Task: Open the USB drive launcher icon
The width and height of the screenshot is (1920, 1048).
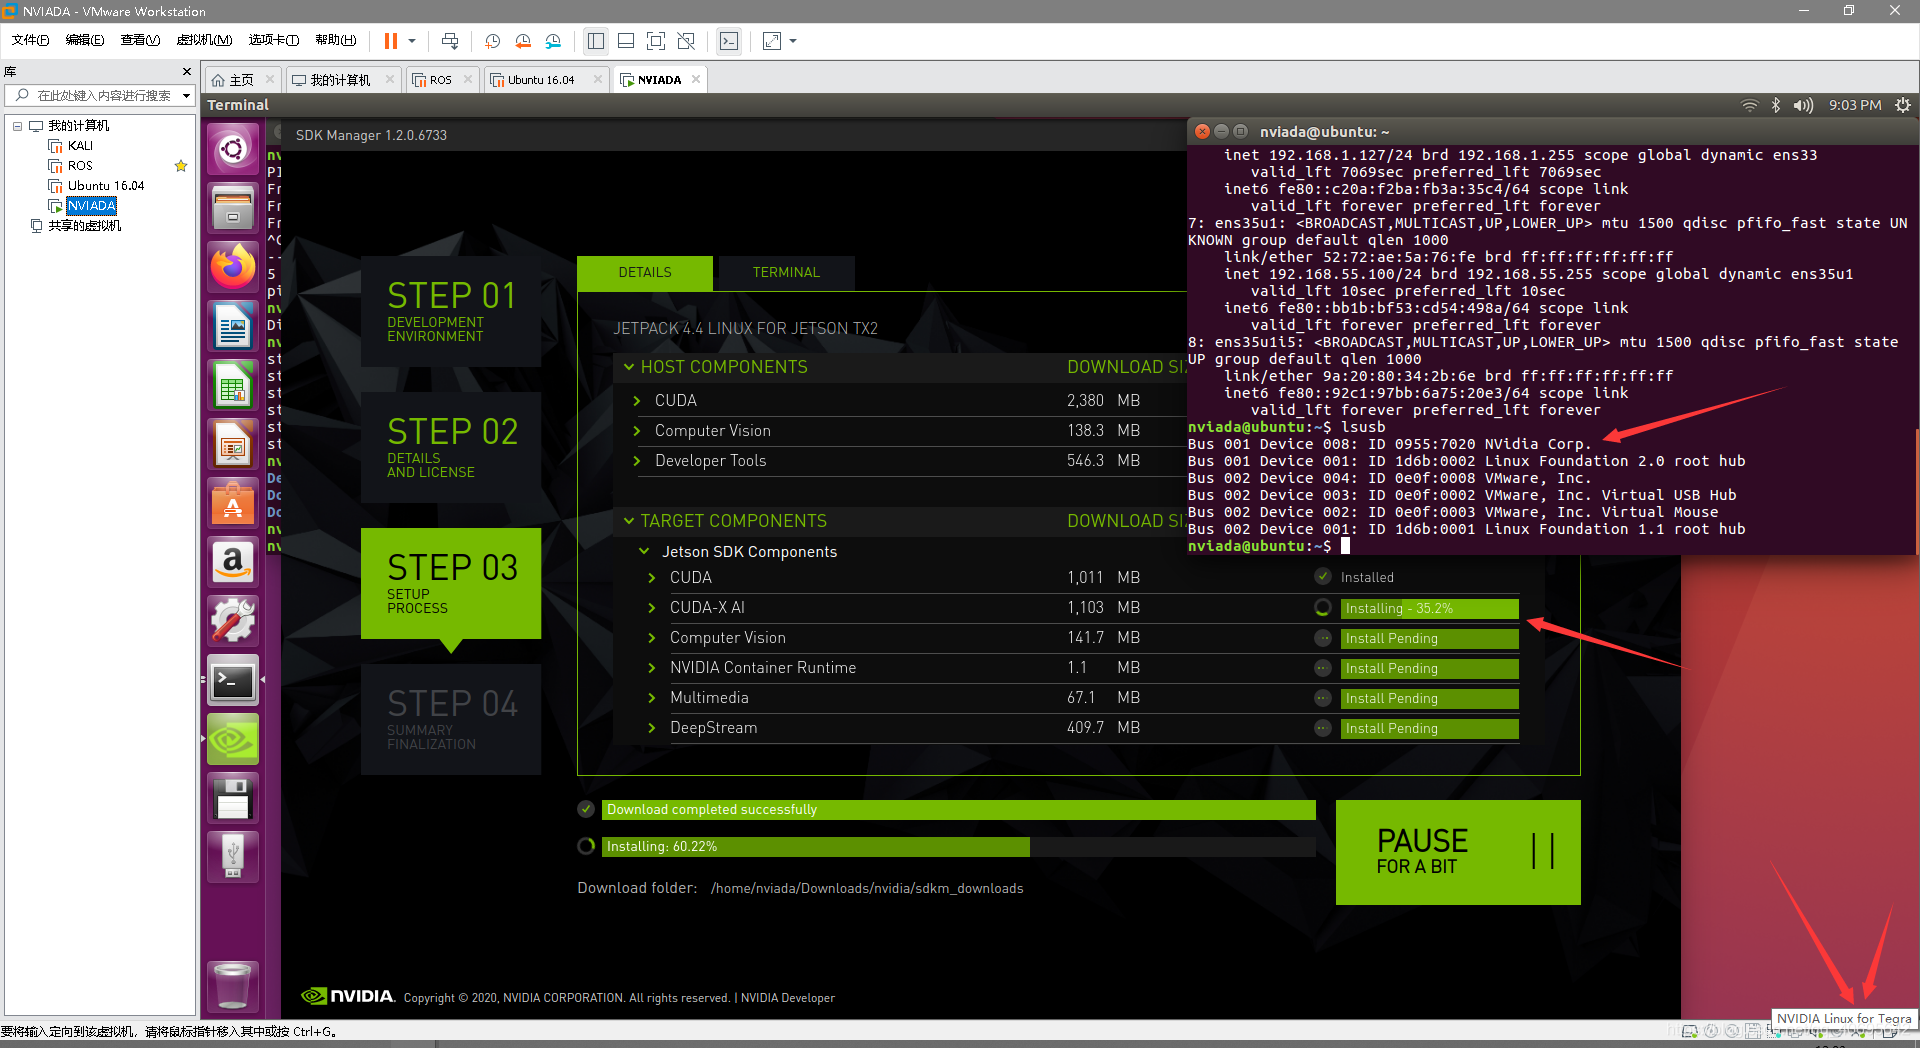Action: click(x=233, y=857)
